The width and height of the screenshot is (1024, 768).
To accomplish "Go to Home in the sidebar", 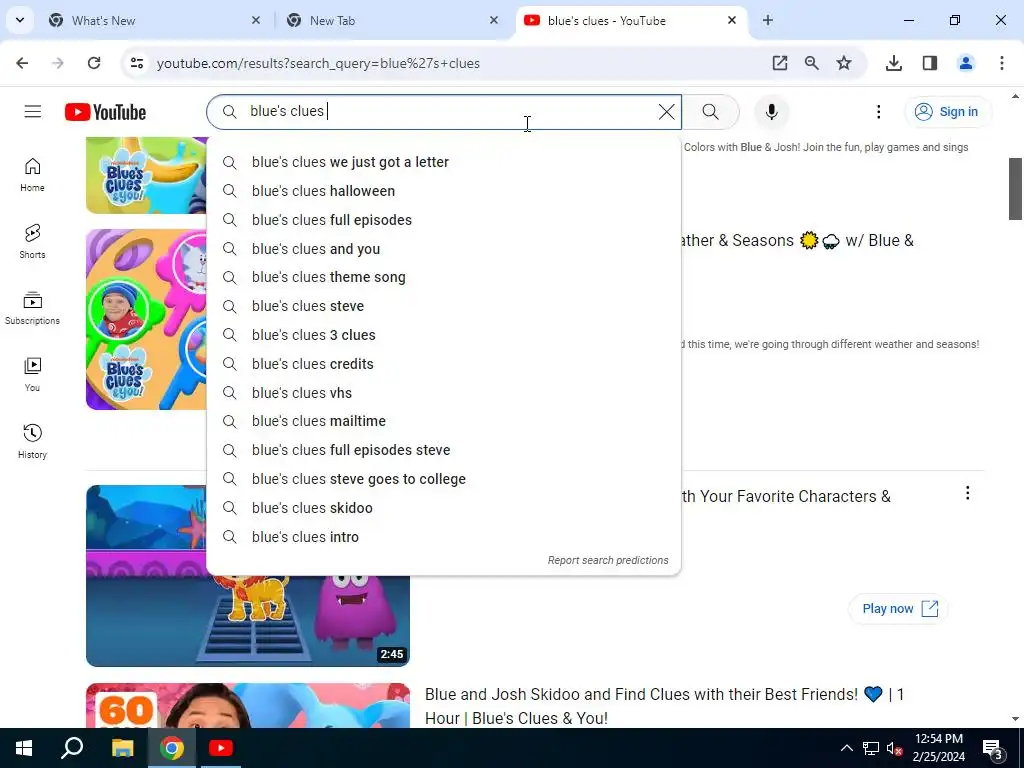I will [32, 174].
